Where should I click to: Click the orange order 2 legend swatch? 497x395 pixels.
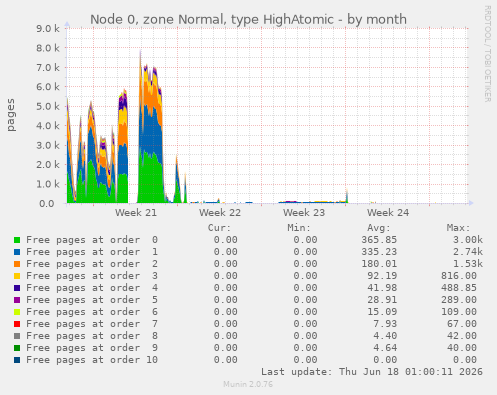pos(17,264)
